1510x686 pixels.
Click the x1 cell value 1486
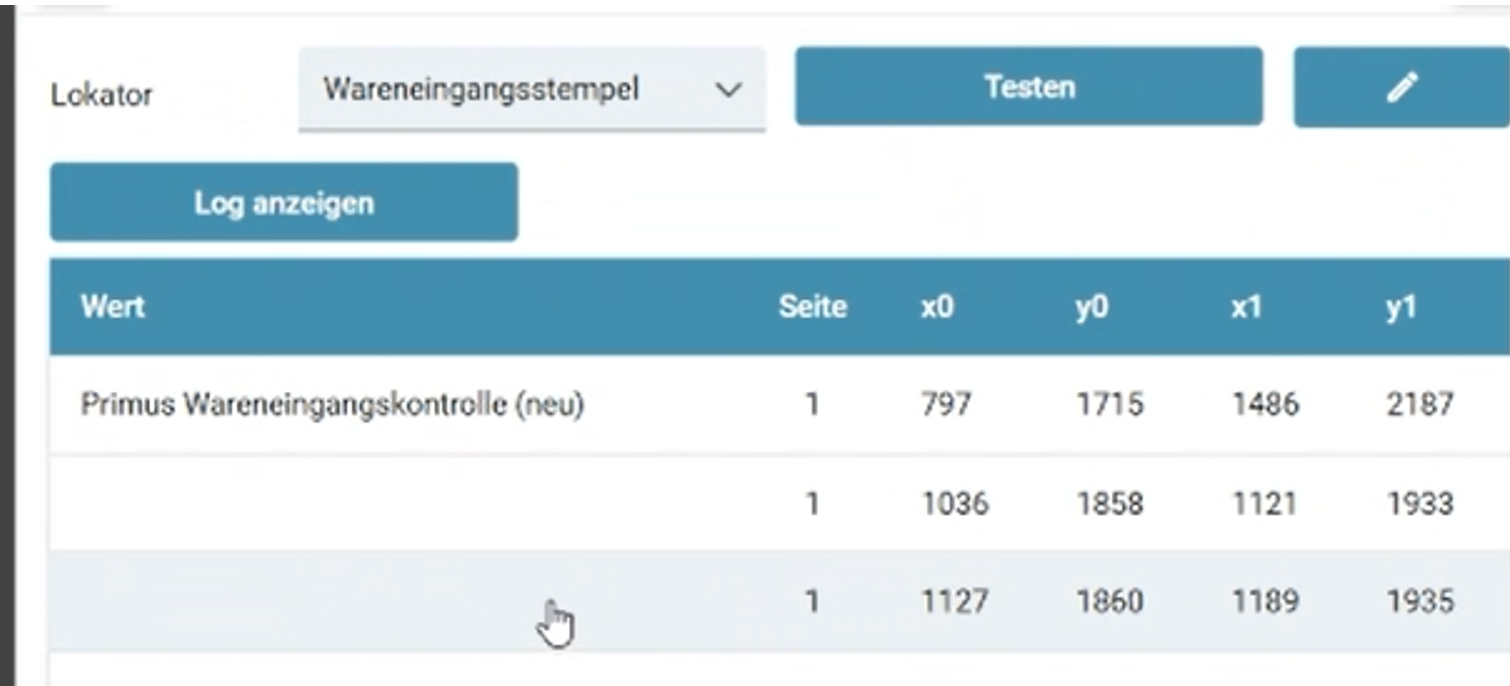click(1265, 405)
